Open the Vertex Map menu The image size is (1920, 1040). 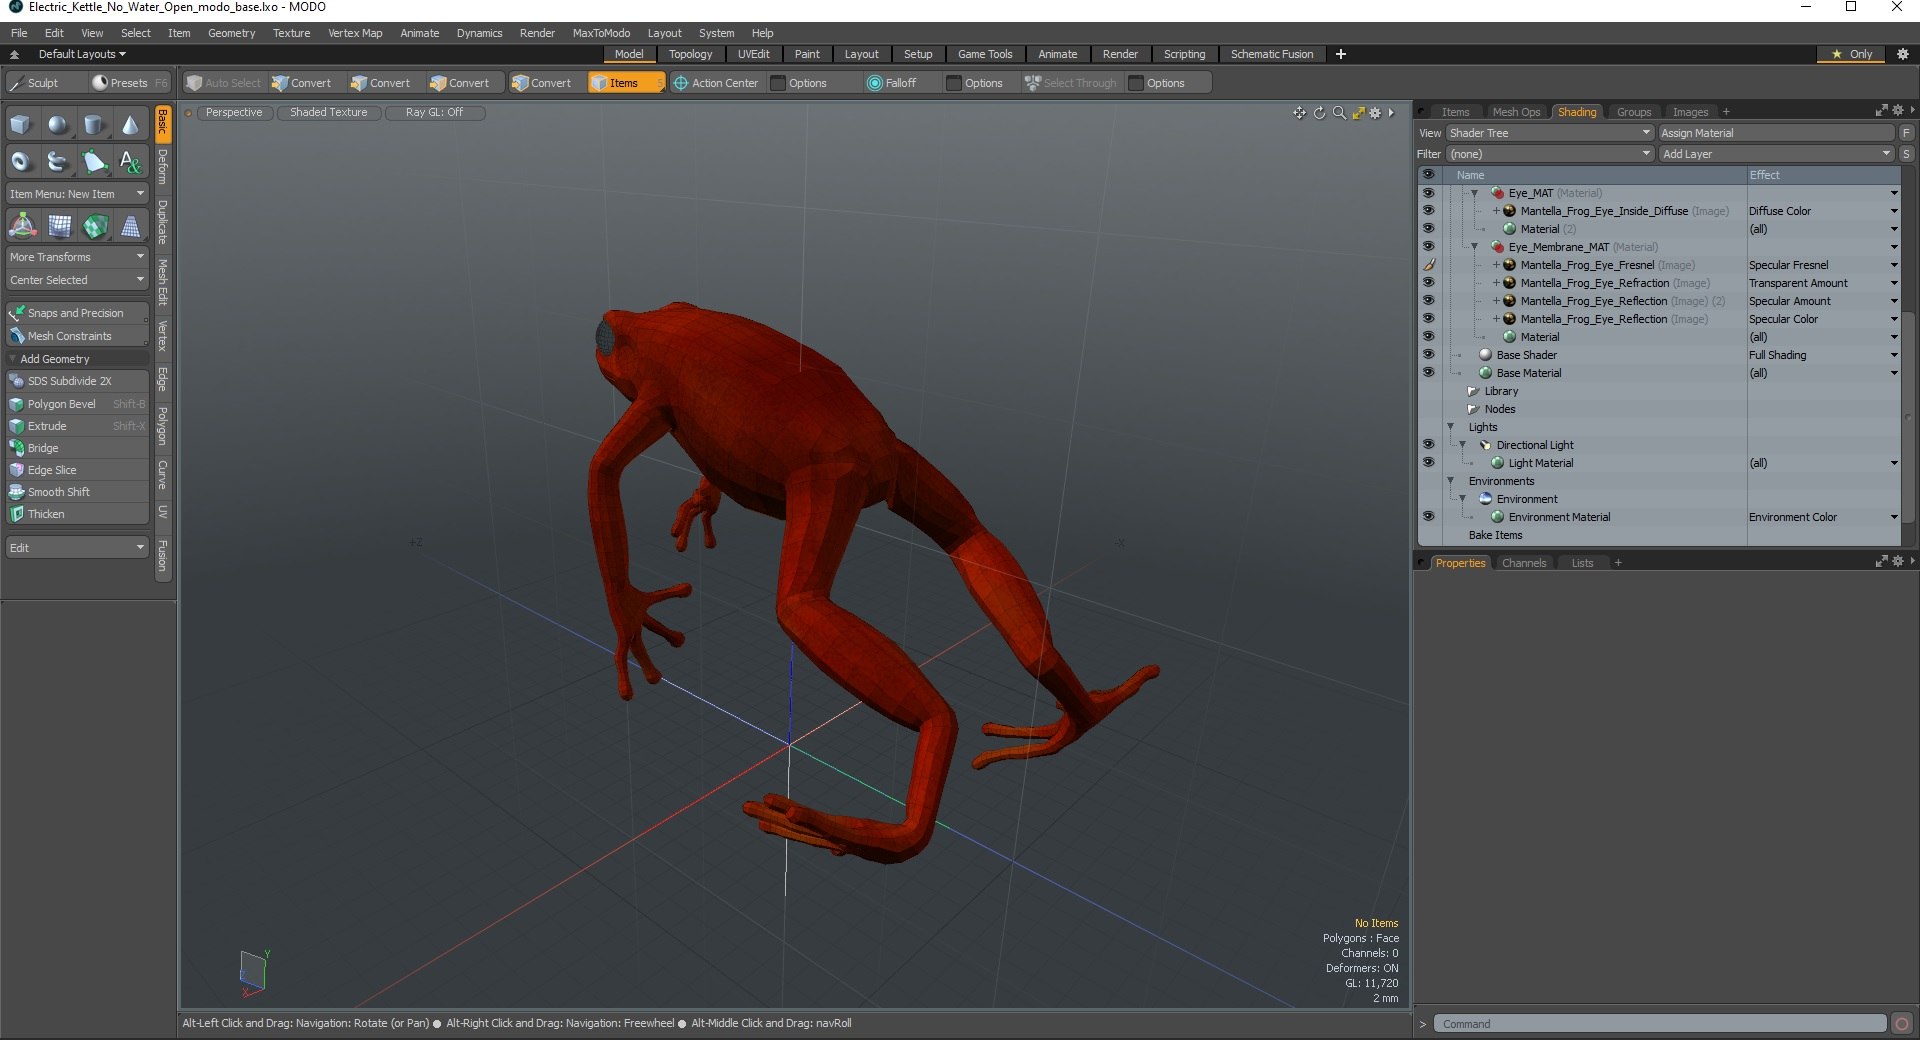[x=355, y=33]
